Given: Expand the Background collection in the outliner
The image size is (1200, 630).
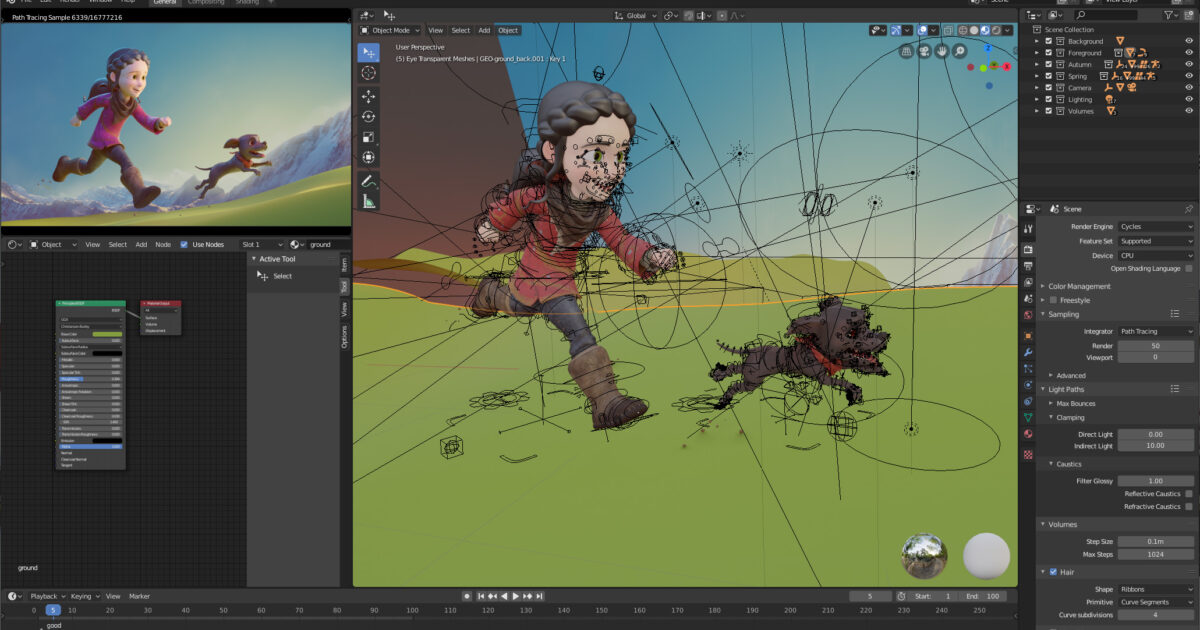Looking at the screenshot, I should [1037, 40].
